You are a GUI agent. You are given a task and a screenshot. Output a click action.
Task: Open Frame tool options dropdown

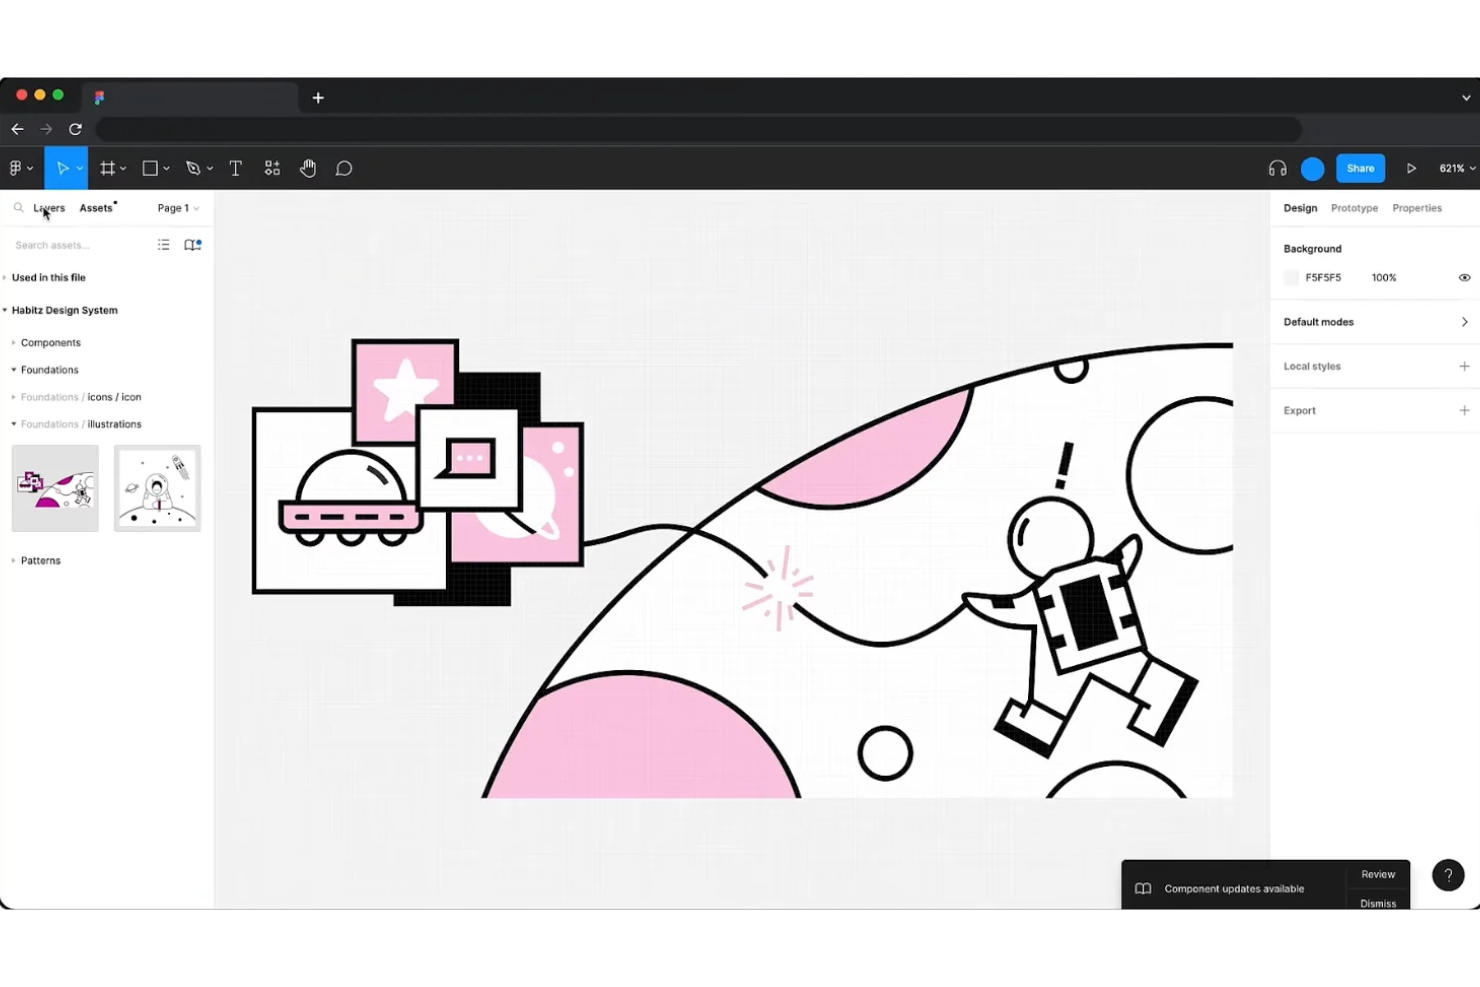[x=123, y=169]
